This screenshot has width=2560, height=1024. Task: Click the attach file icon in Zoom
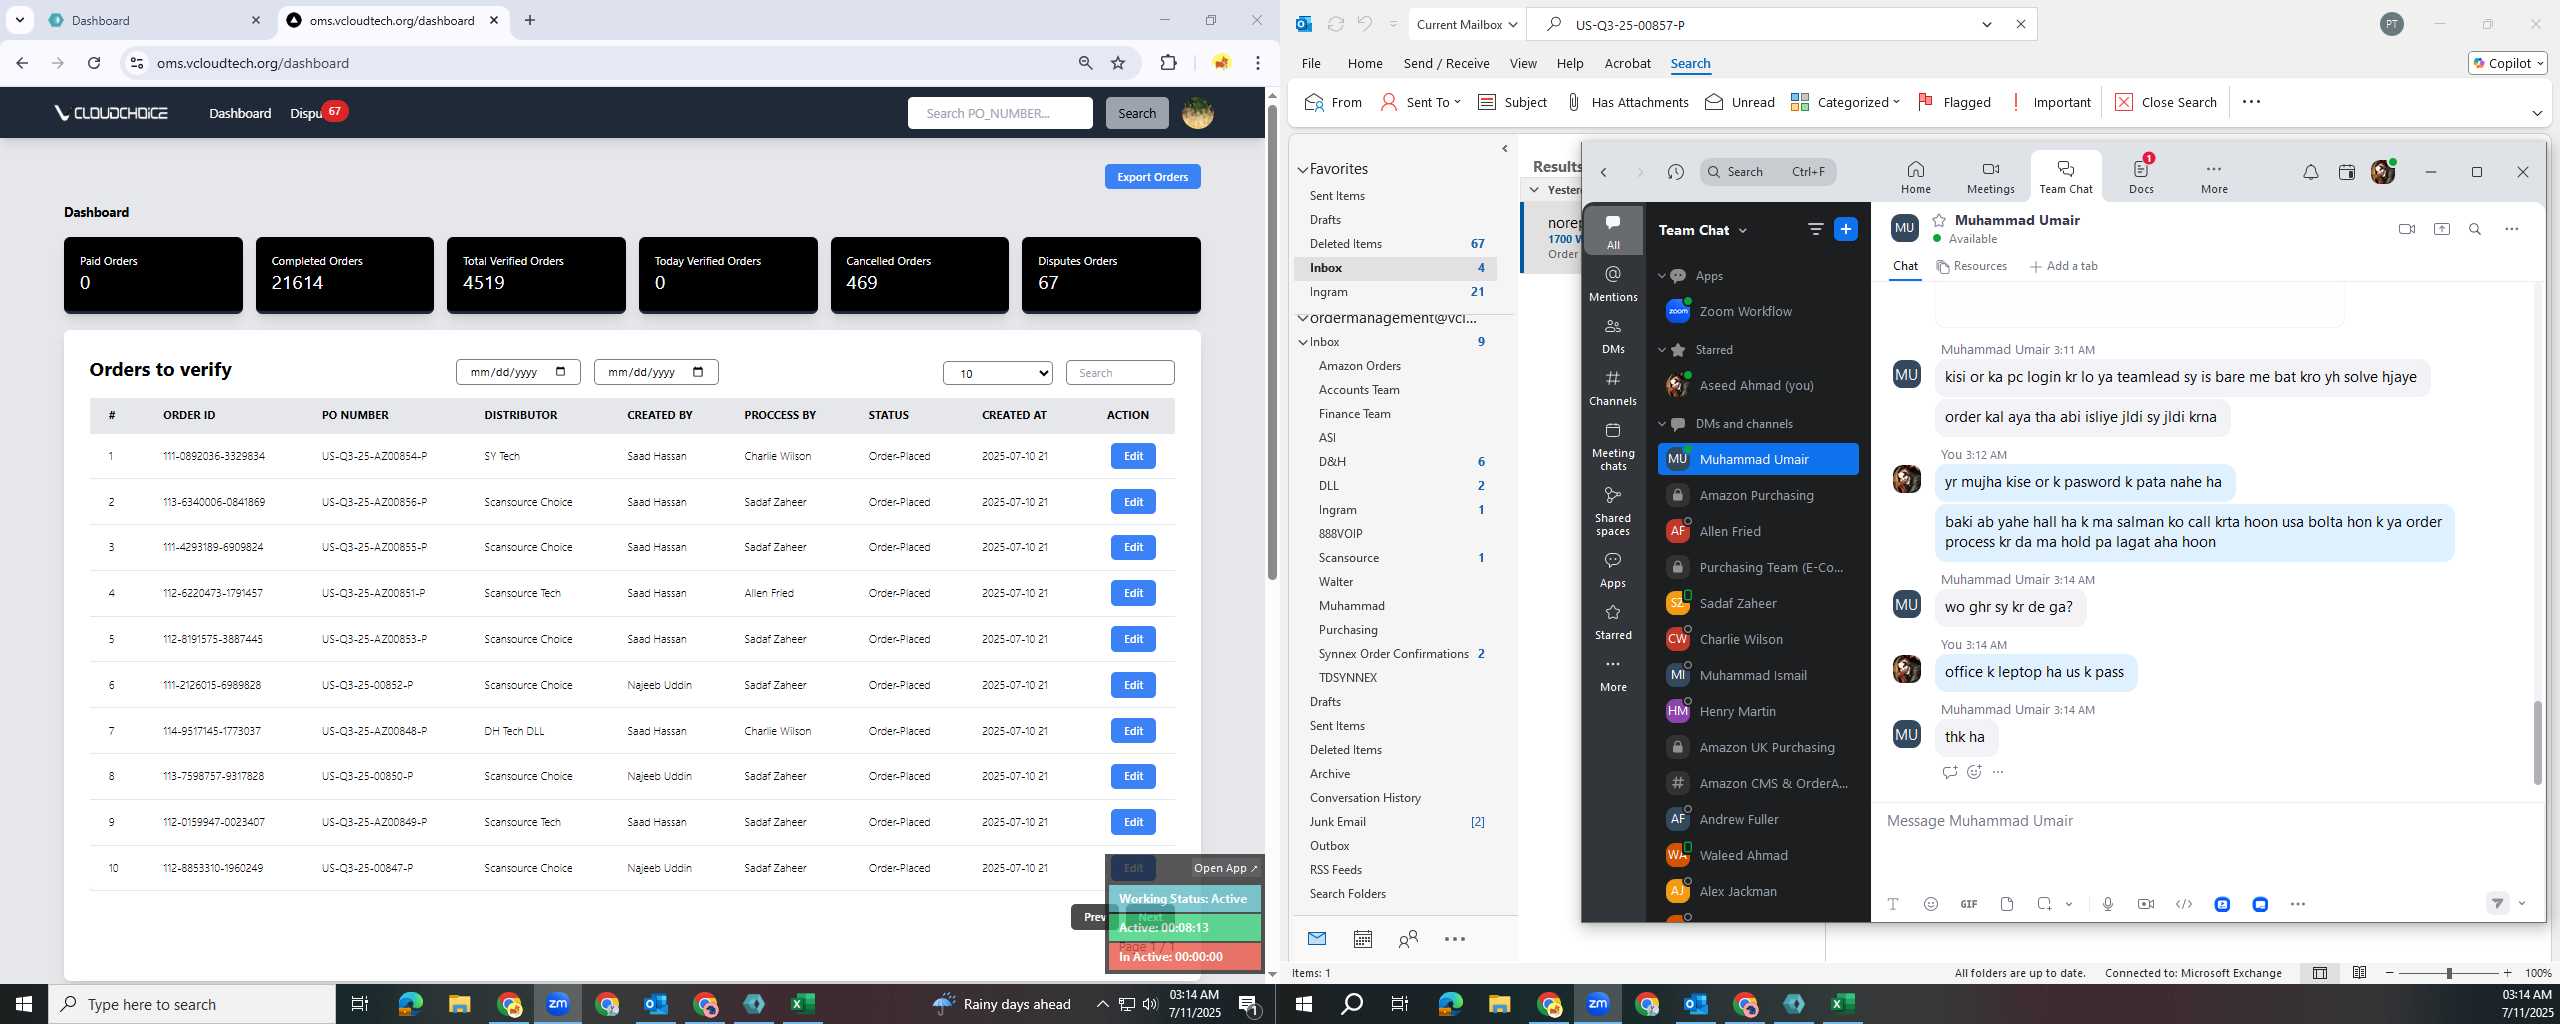tap(2006, 904)
